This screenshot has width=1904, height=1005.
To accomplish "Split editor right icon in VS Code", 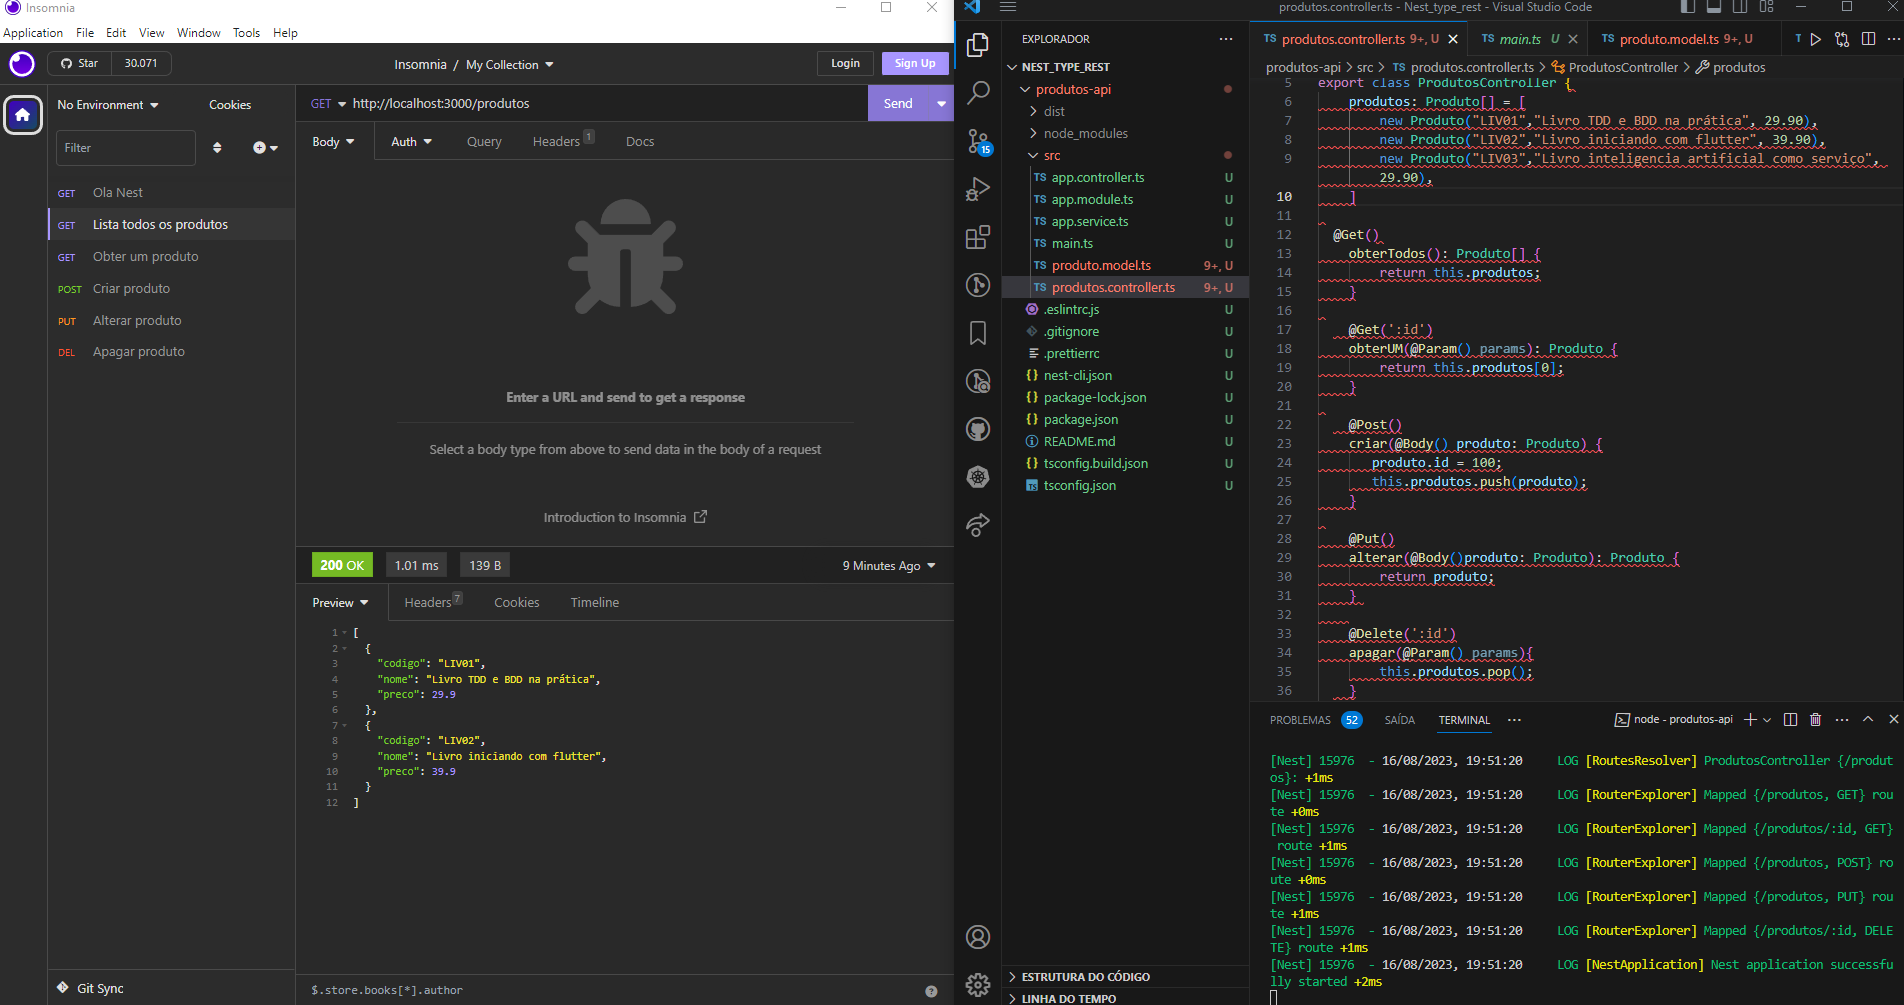I will pos(1868,39).
